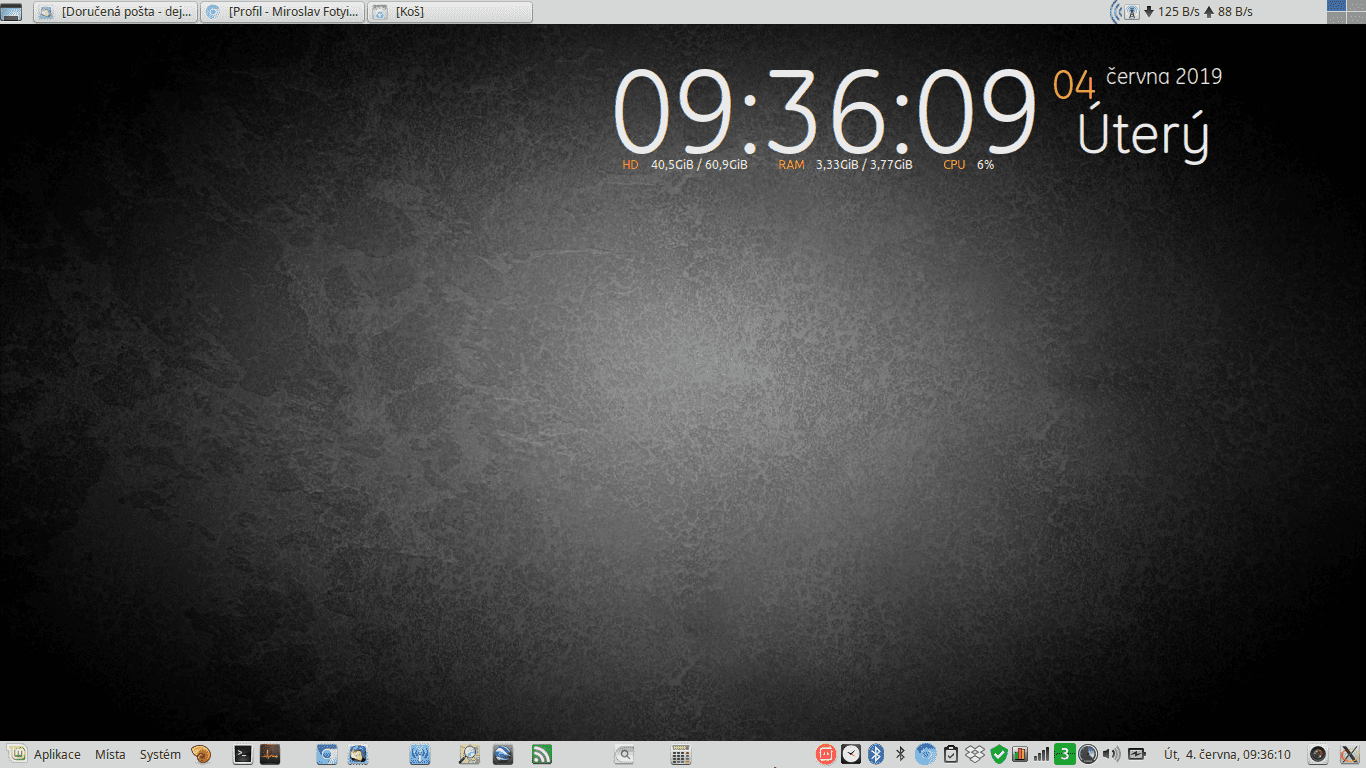Open the blue round globe tray icon
This screenshot has width=1366, height=768.
click(926, 754)
